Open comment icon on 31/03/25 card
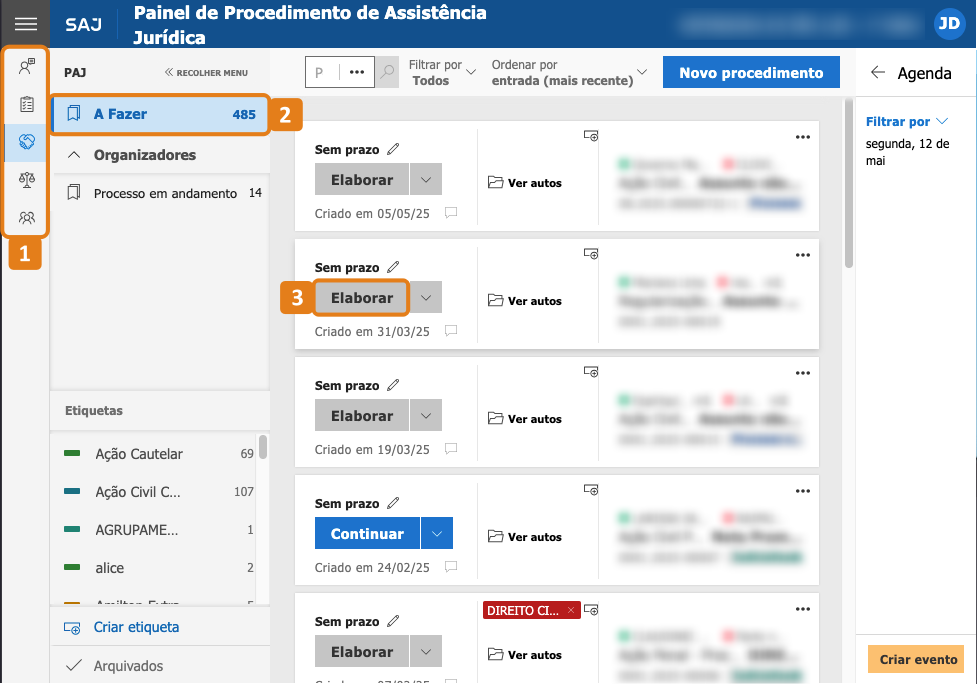This screenshot has height=684, width=977. point(451,330)
